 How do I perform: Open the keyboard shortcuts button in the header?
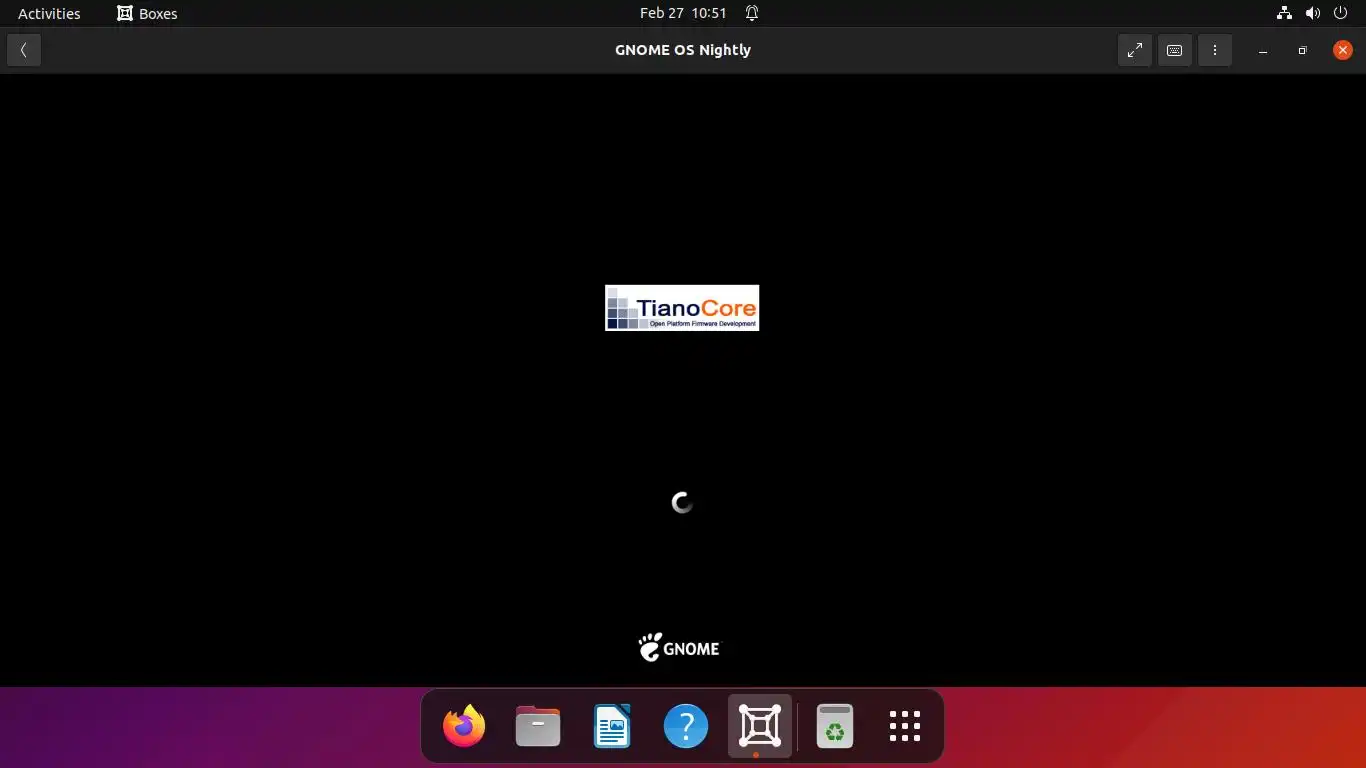click(1175, 50)
